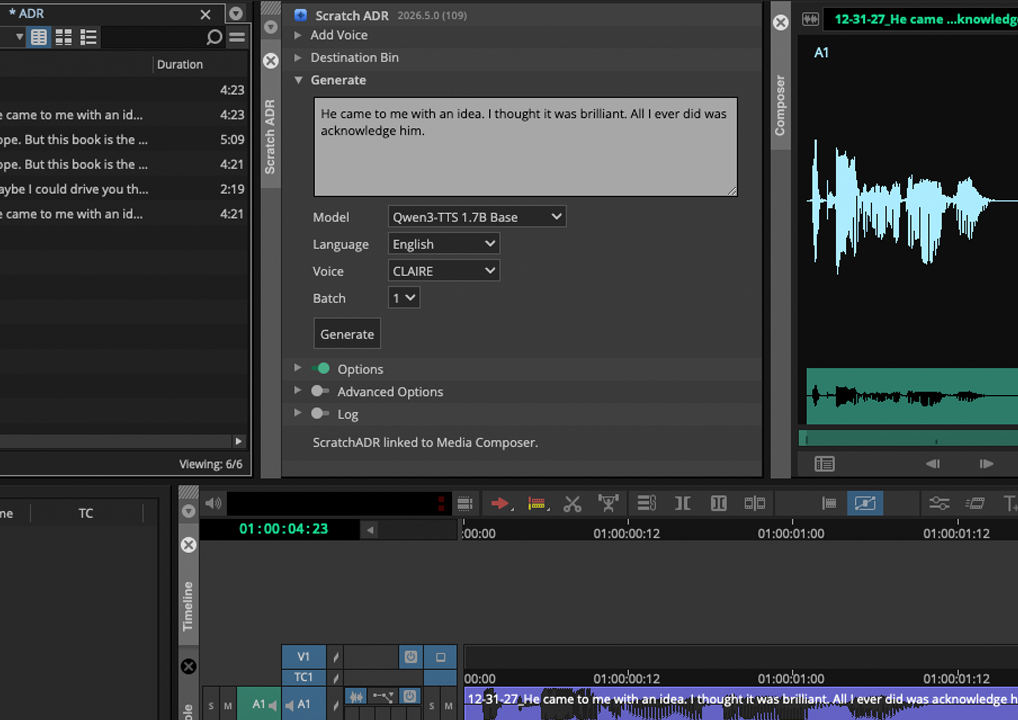
Task: Toggle A1 track power button
Action: 410,696
